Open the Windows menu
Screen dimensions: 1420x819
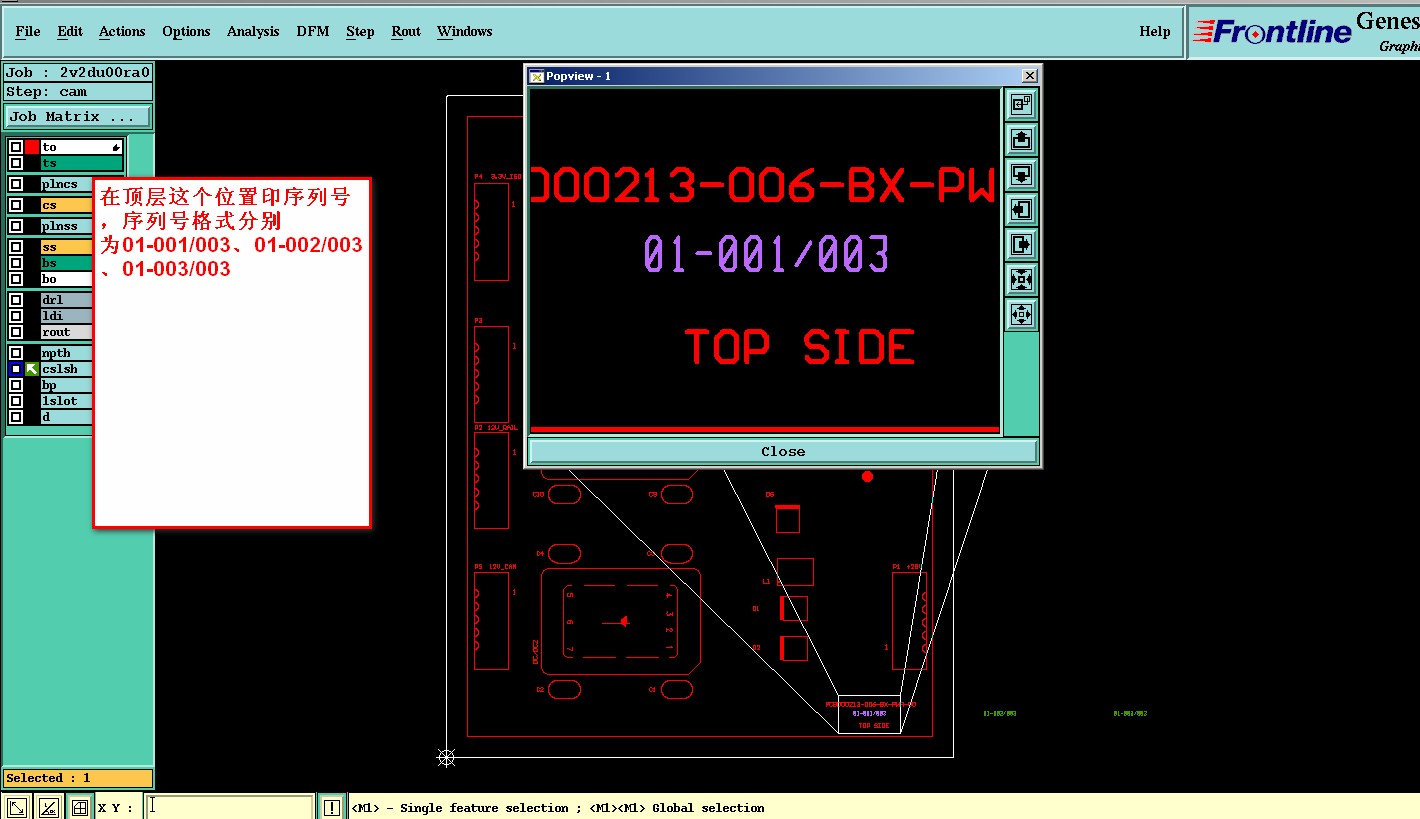point(465,31)
